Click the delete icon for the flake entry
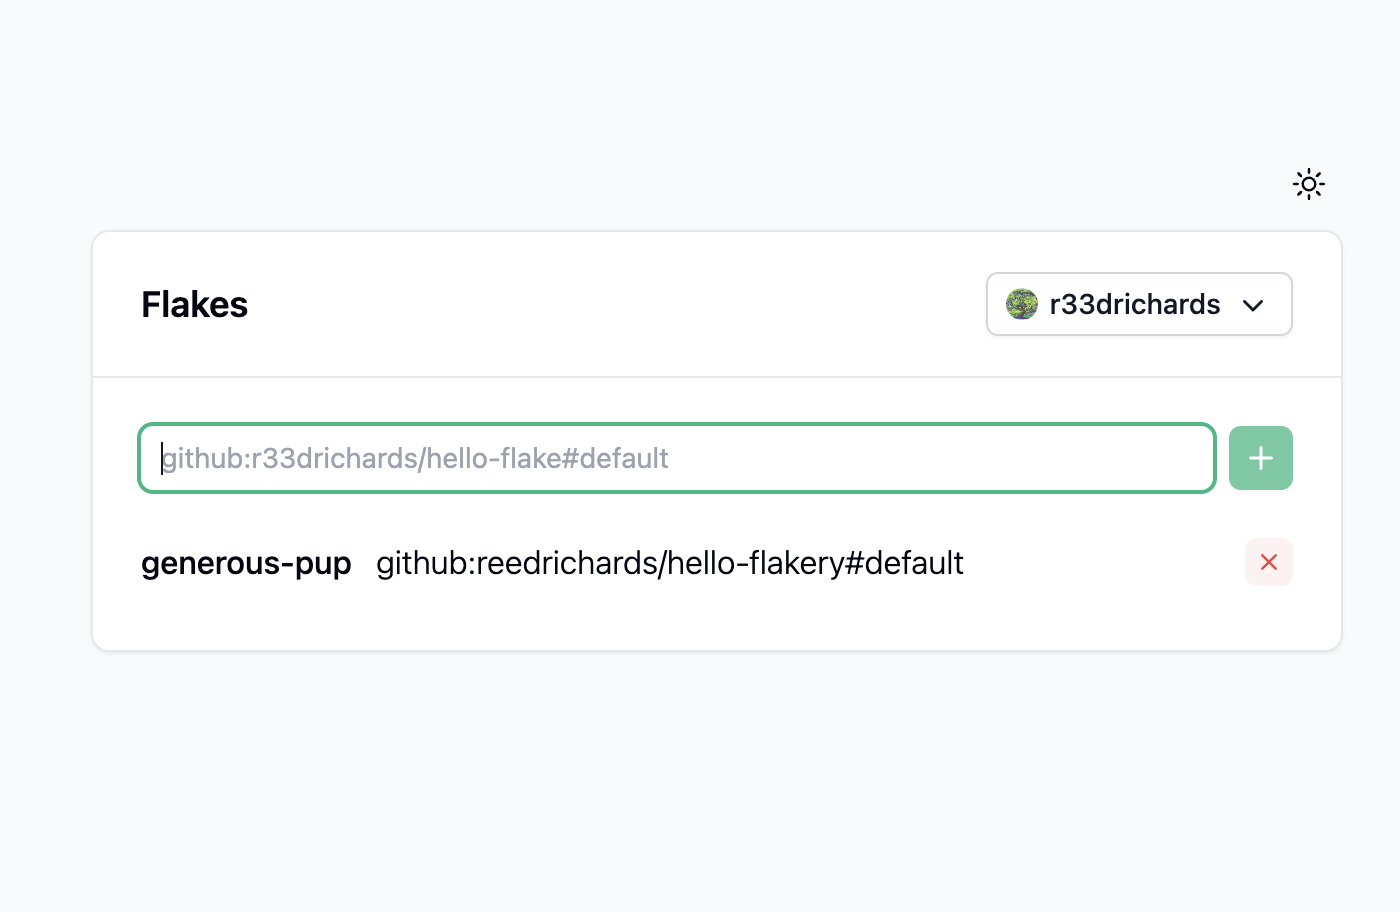The image size is (1400, 912). click(1268, 562)
